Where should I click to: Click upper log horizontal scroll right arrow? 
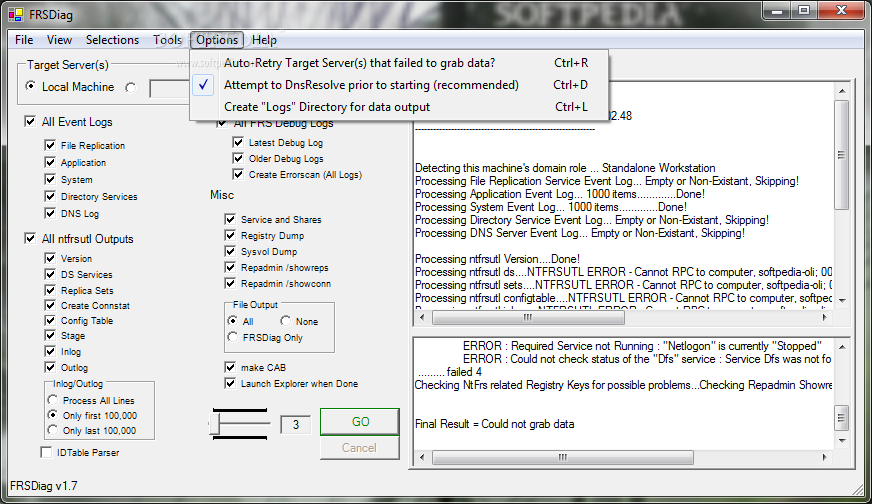pos(824,317)
